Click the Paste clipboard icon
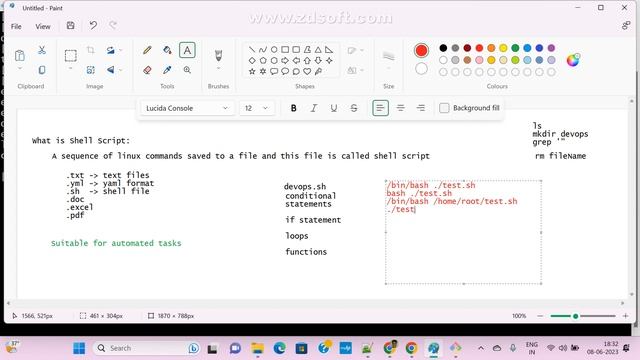Viewport: 640px width, 360px height. click(20, 55)
